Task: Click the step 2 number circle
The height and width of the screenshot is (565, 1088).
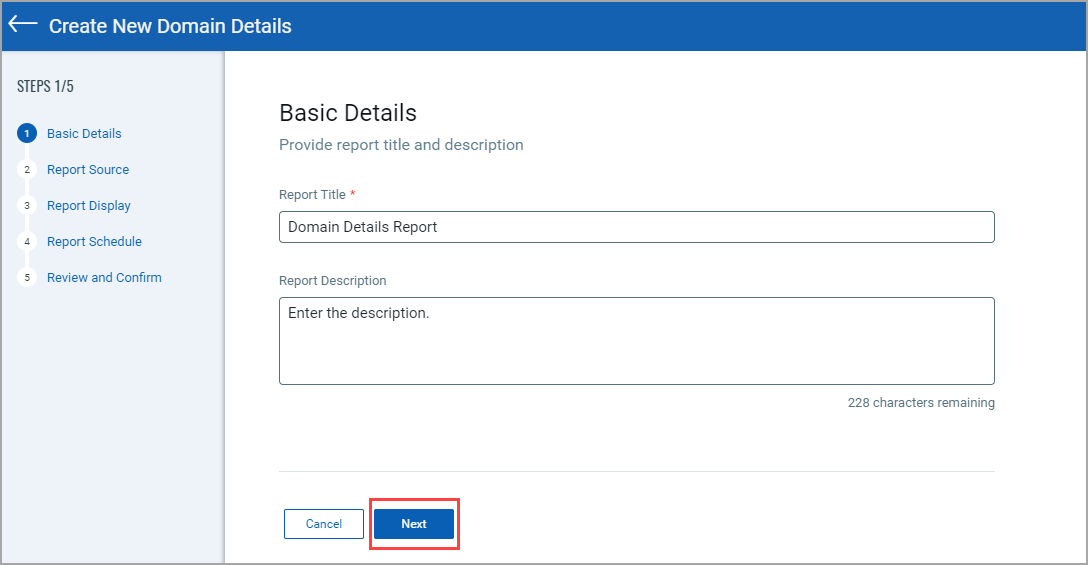Action: (28, 170)
